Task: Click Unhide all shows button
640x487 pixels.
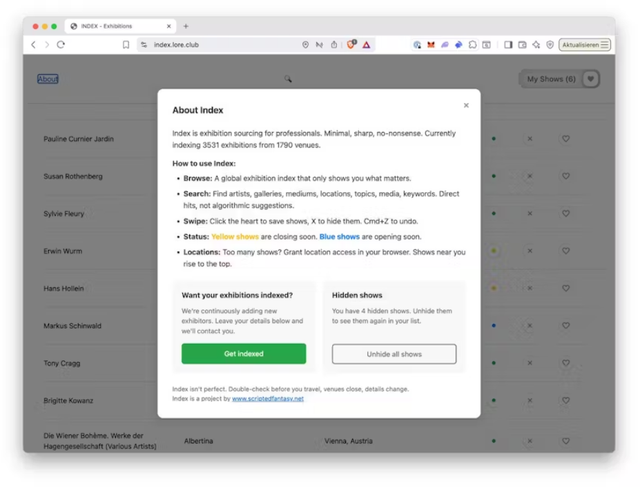Action: coord(394,354)
